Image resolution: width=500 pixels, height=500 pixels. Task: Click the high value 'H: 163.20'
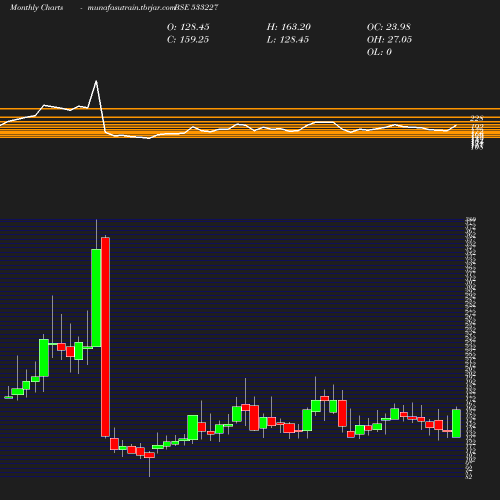[x=289, y=27]
